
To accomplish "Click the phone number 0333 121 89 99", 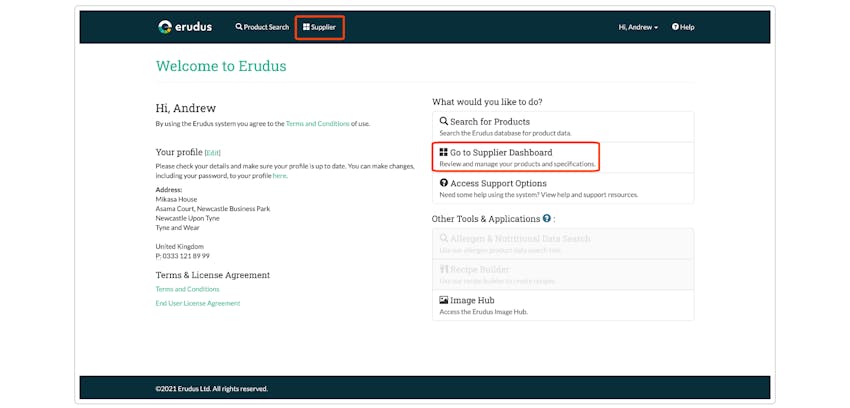I will pyautogui.click(x=186, y=256).
